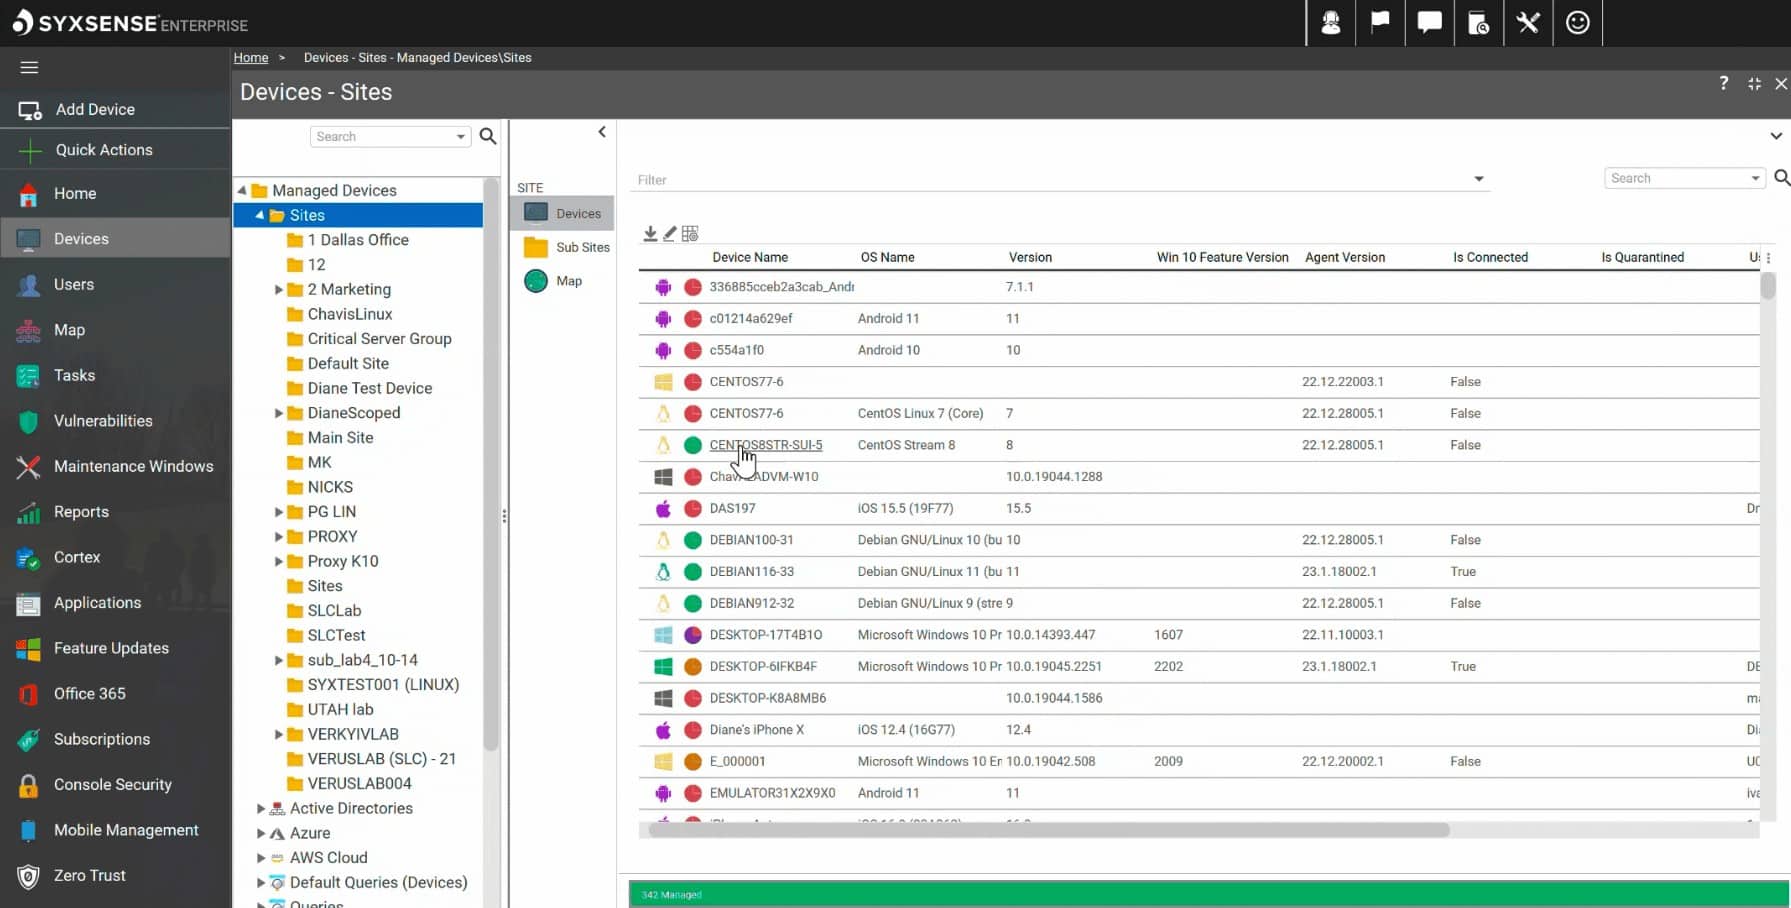
Task: Click the device grid search magnifier
Action: click(x=1782, y=178)
